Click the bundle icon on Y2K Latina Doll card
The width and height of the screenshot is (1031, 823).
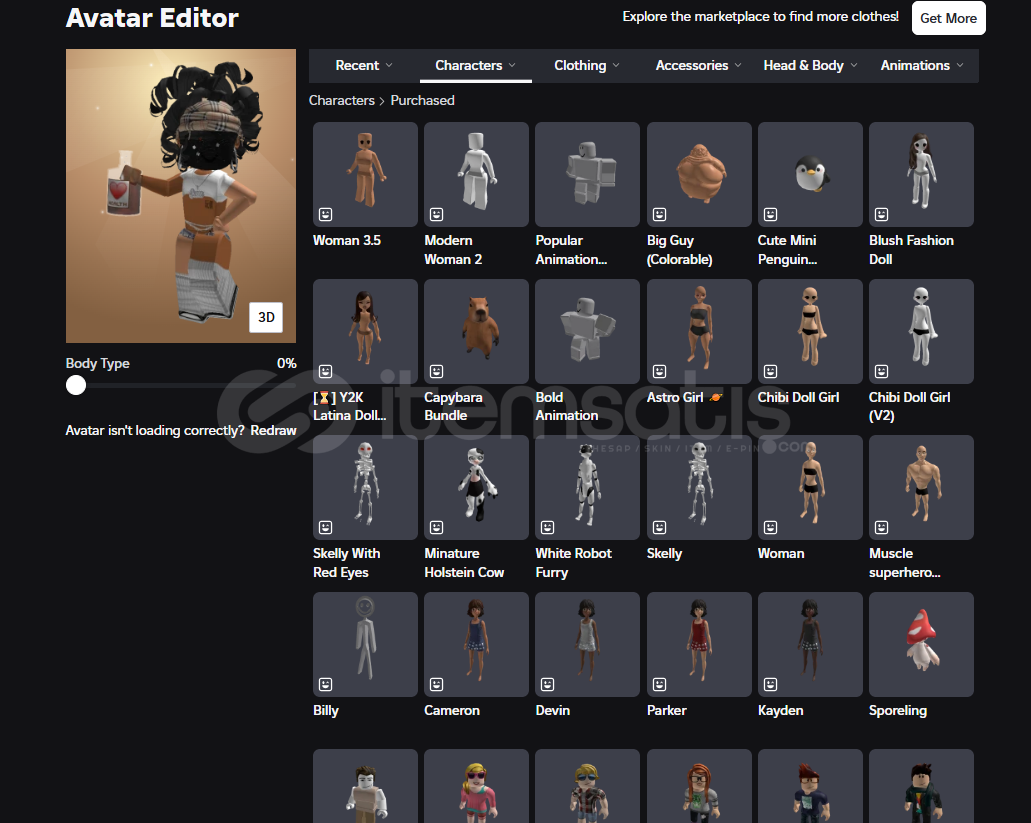point(325,371)
